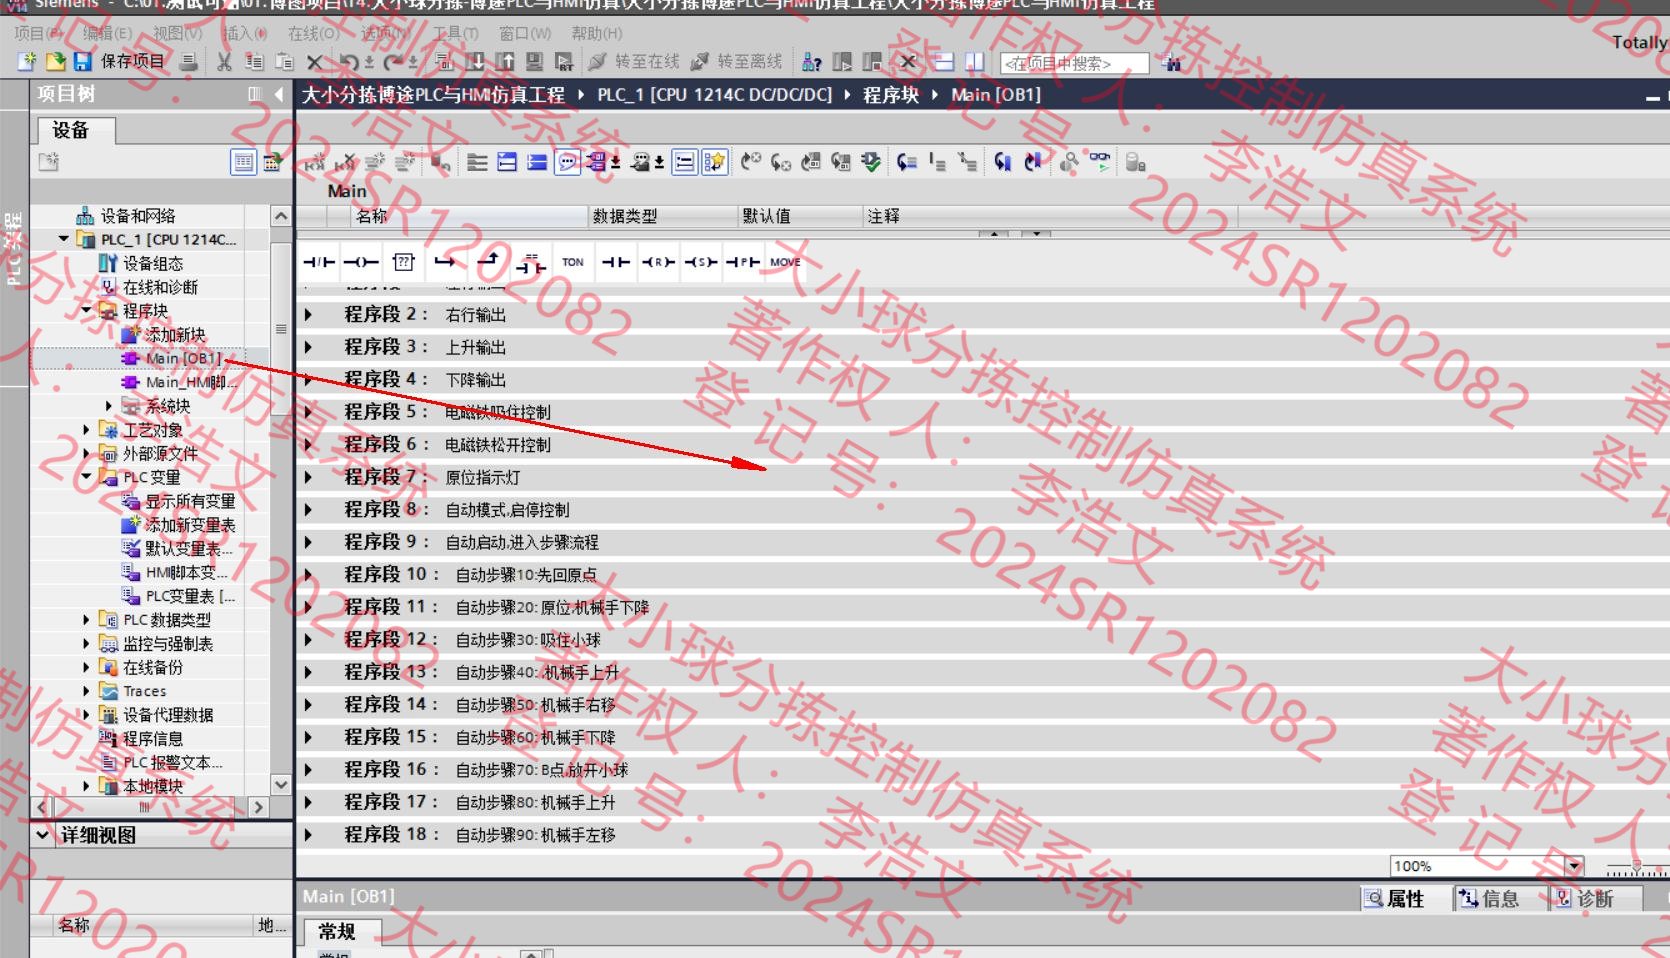This screenshot has width=1670, height=958.
Task: Insert empty box ?? from favorites
Action: pos(403,262)
